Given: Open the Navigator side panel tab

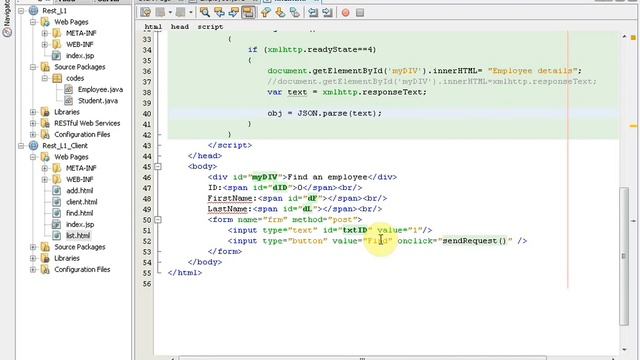Looking at the screenshot, I should click(x=7, y=19).
